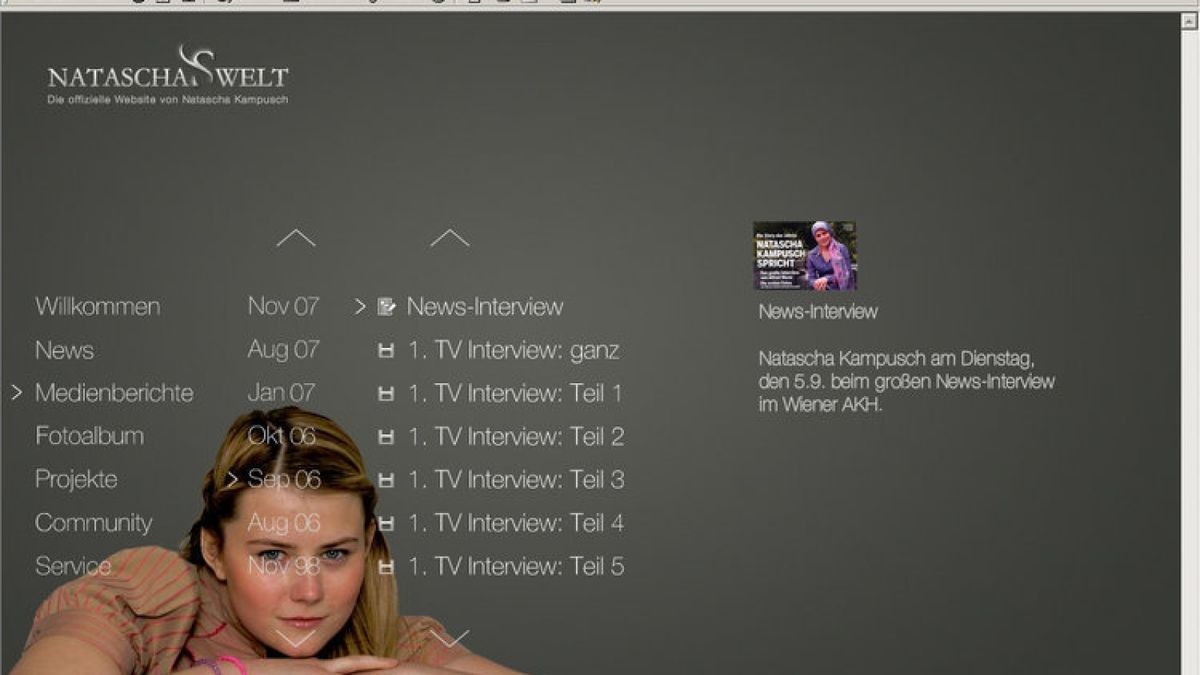Select the Nov 07 date entry
Viewport: 1200px width, 675px height.
pos(283,306)
